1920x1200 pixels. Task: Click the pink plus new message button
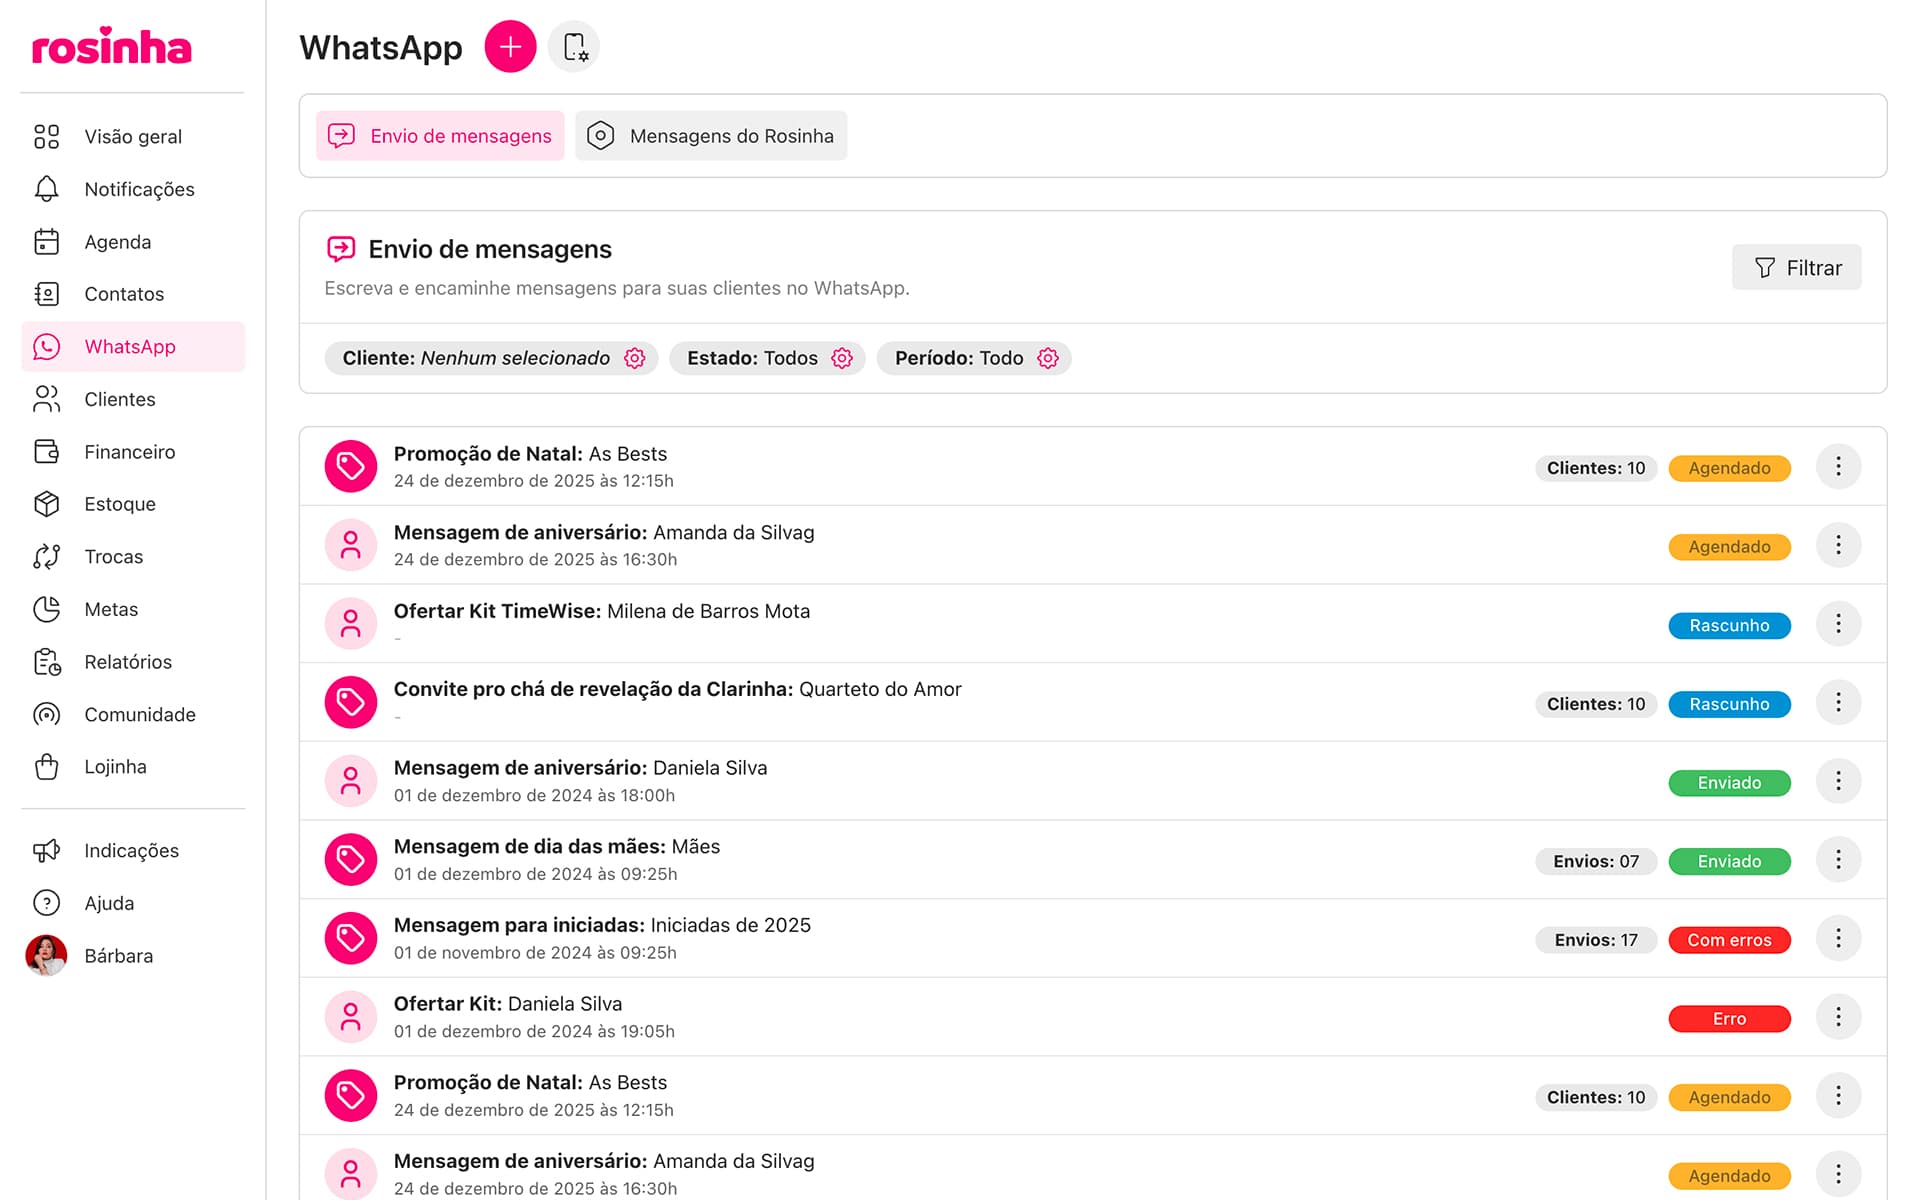(510, 47)
